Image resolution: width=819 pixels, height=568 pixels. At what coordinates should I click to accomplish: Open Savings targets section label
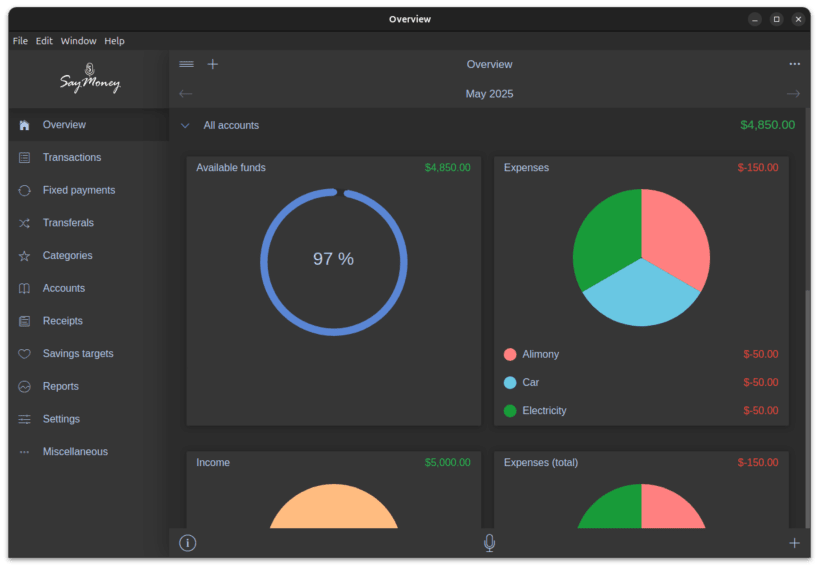click(x=78, y=354)
